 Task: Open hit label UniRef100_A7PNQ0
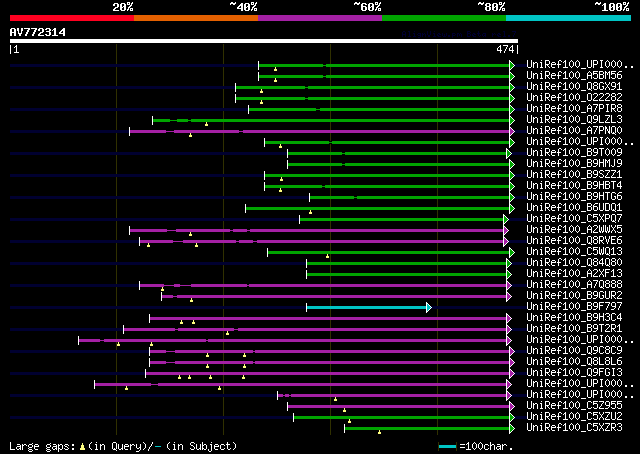pos(574,131)
